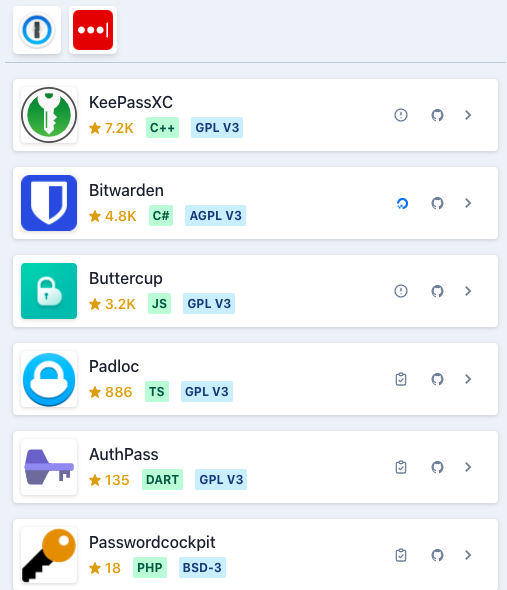Click the 1Password logo icon

click(37, 30)
